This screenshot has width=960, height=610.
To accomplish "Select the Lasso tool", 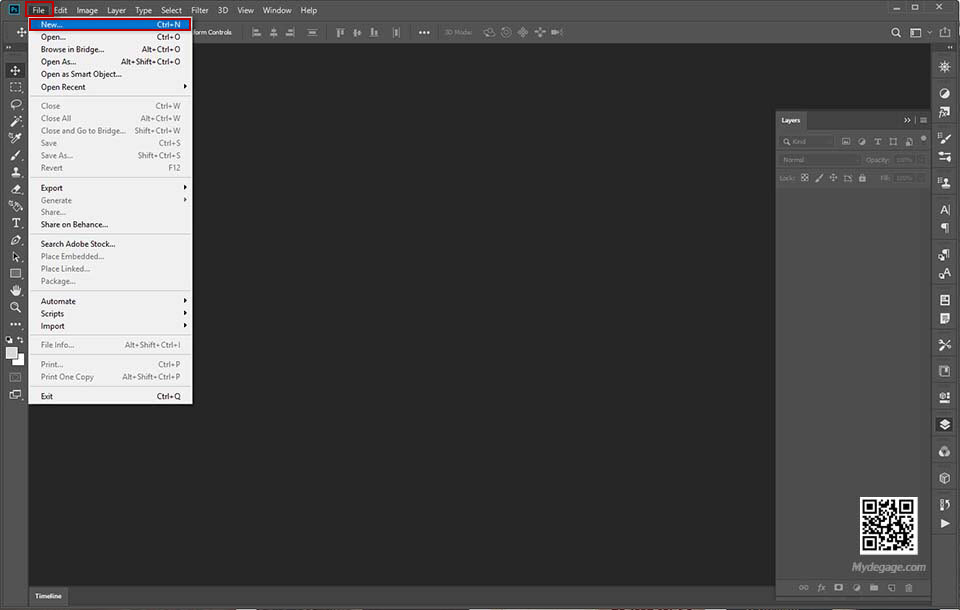I will [15, 105].
